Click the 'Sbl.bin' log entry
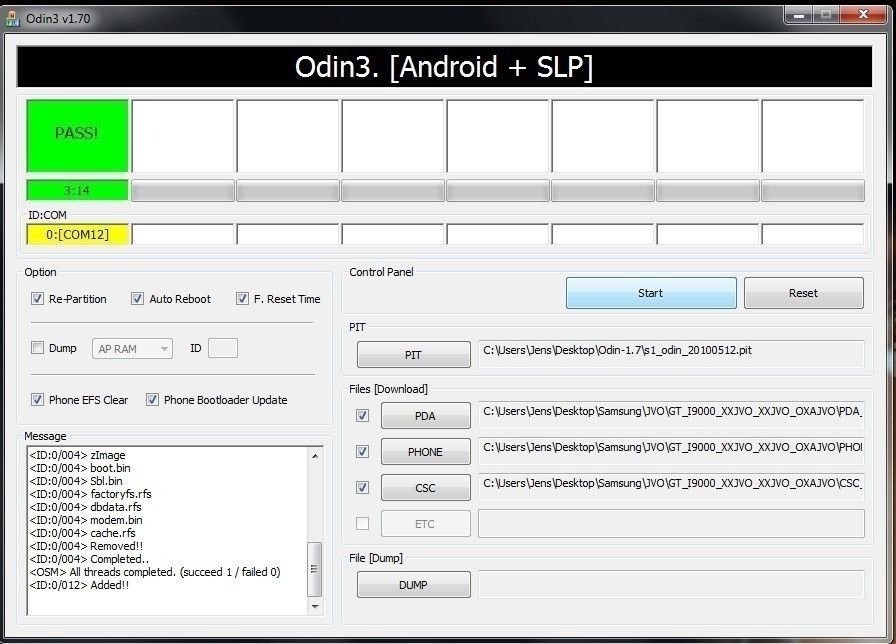This screenshot has height=644, width=896. tap(76, 481)
